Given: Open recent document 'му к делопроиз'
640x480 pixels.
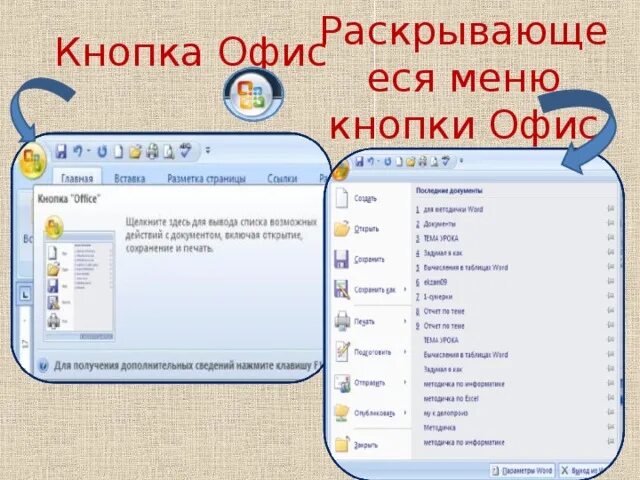Looking at the screenshot, I should coord(446,413).
